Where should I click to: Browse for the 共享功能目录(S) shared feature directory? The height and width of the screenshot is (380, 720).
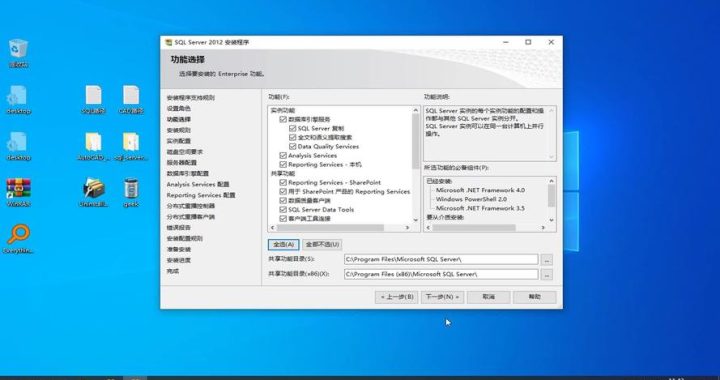[546, 260]
